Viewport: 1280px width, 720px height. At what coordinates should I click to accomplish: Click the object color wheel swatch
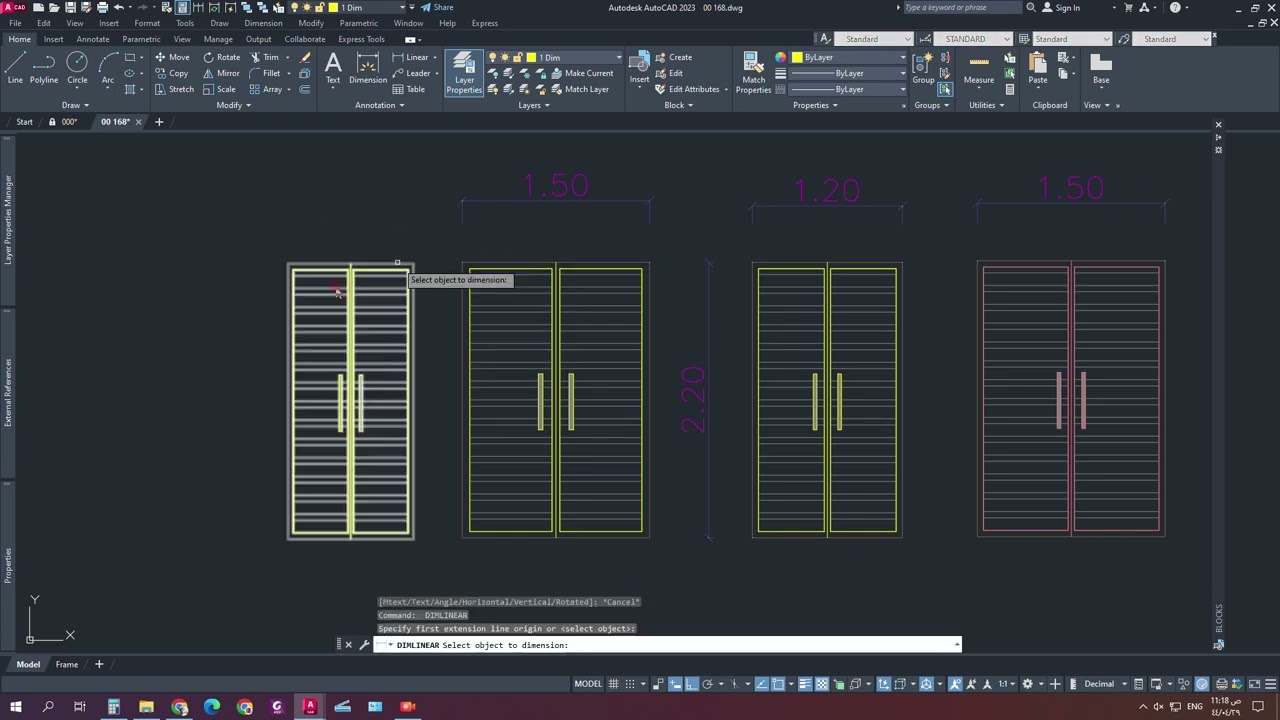pyautogui.click(x=780, y=57)
